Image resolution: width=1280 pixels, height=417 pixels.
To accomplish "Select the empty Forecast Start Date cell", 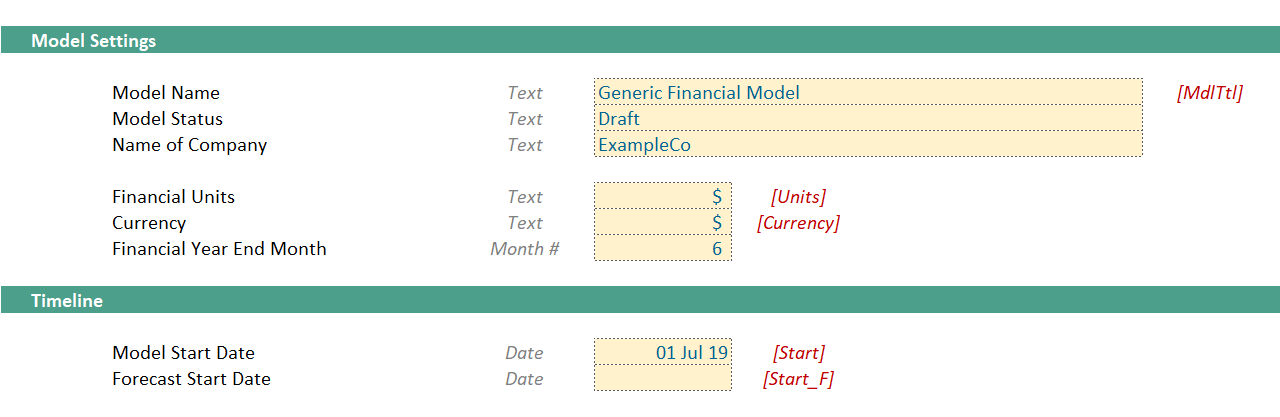I will tap(663, 378).
